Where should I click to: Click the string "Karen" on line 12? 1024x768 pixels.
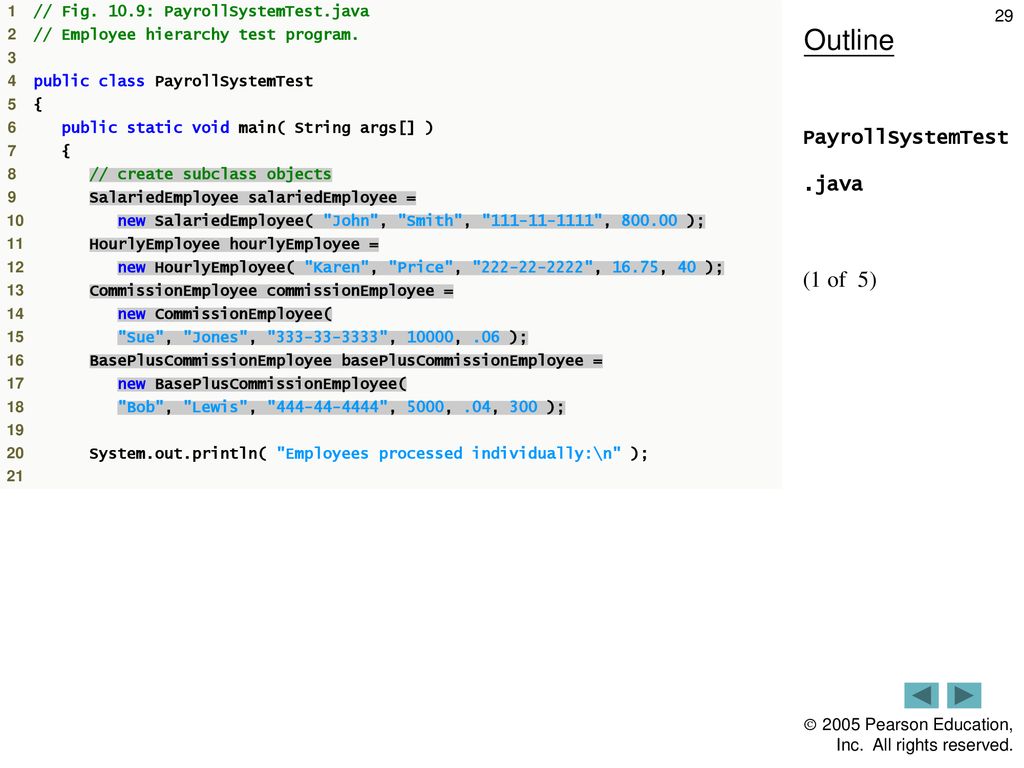pos(336,267)
